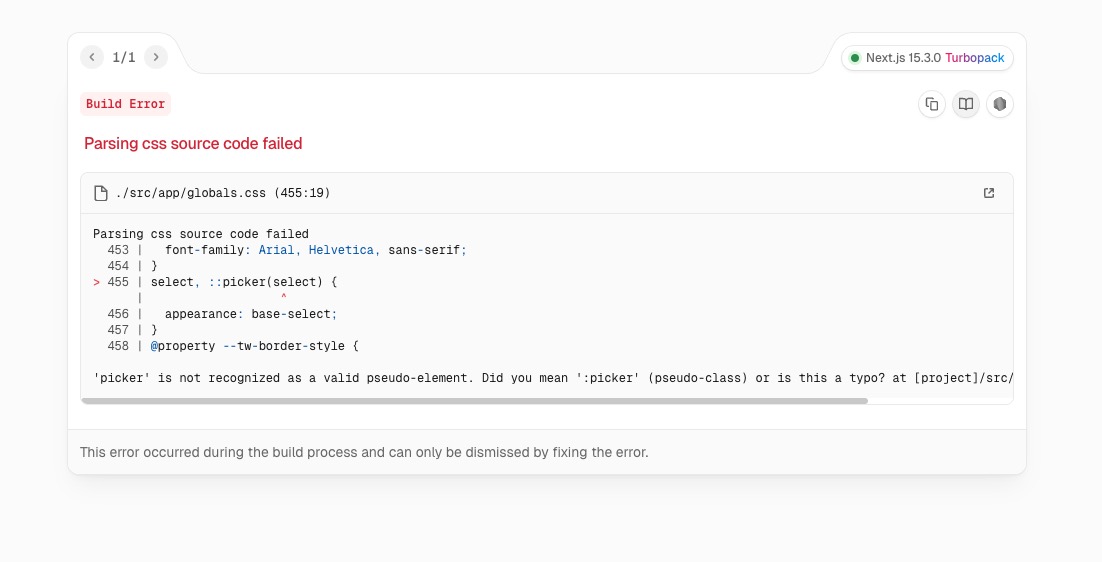1102x562 pixels.
Task: Go to the previous error arrow
Action: click(91, 57)
